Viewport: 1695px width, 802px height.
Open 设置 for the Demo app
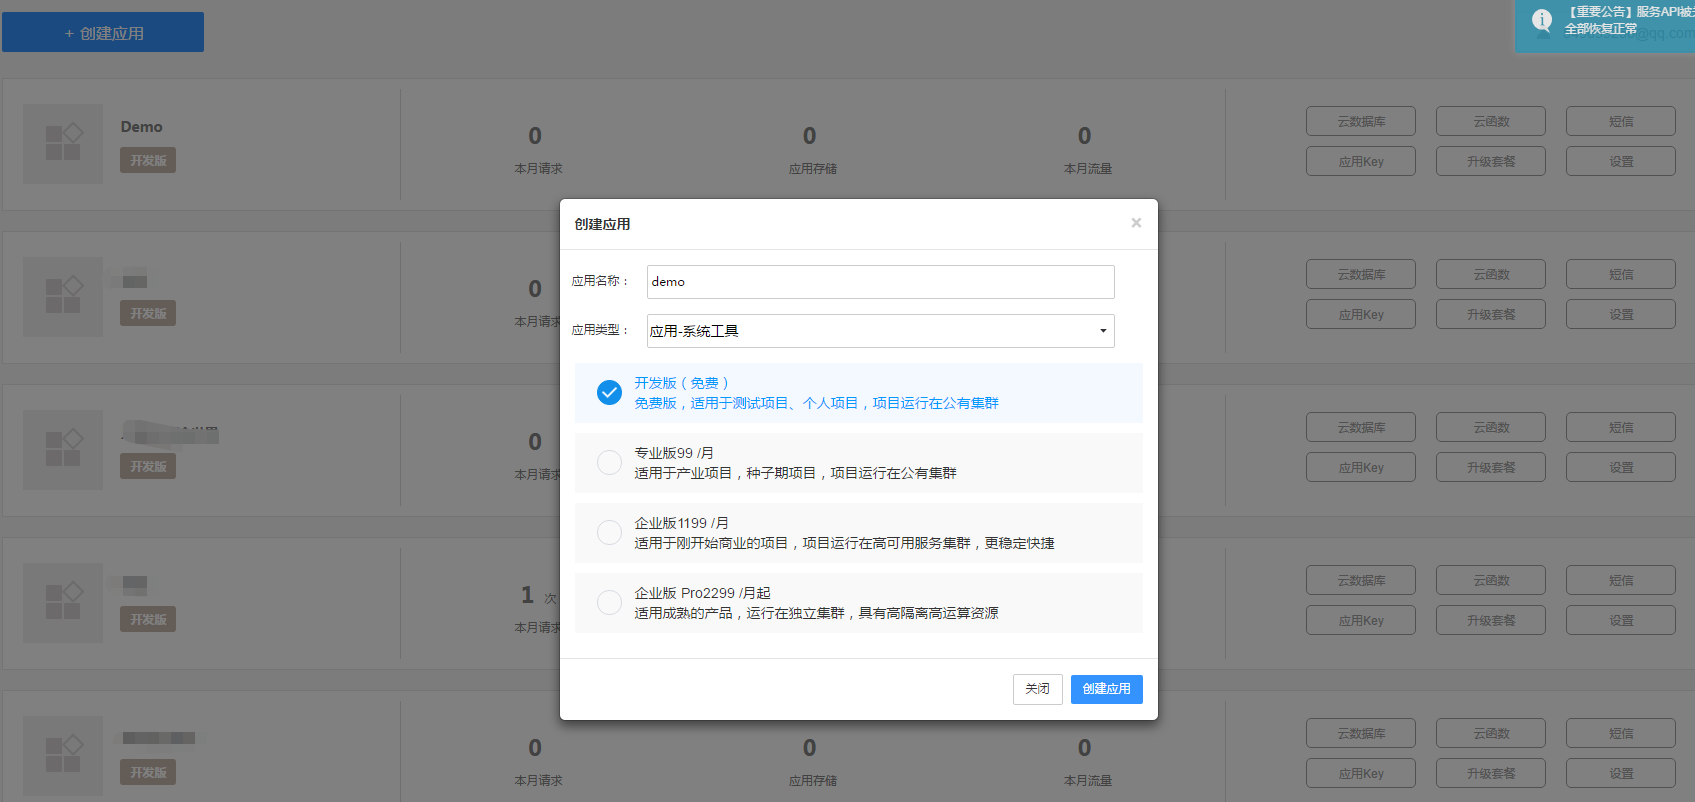(1621, 161)
